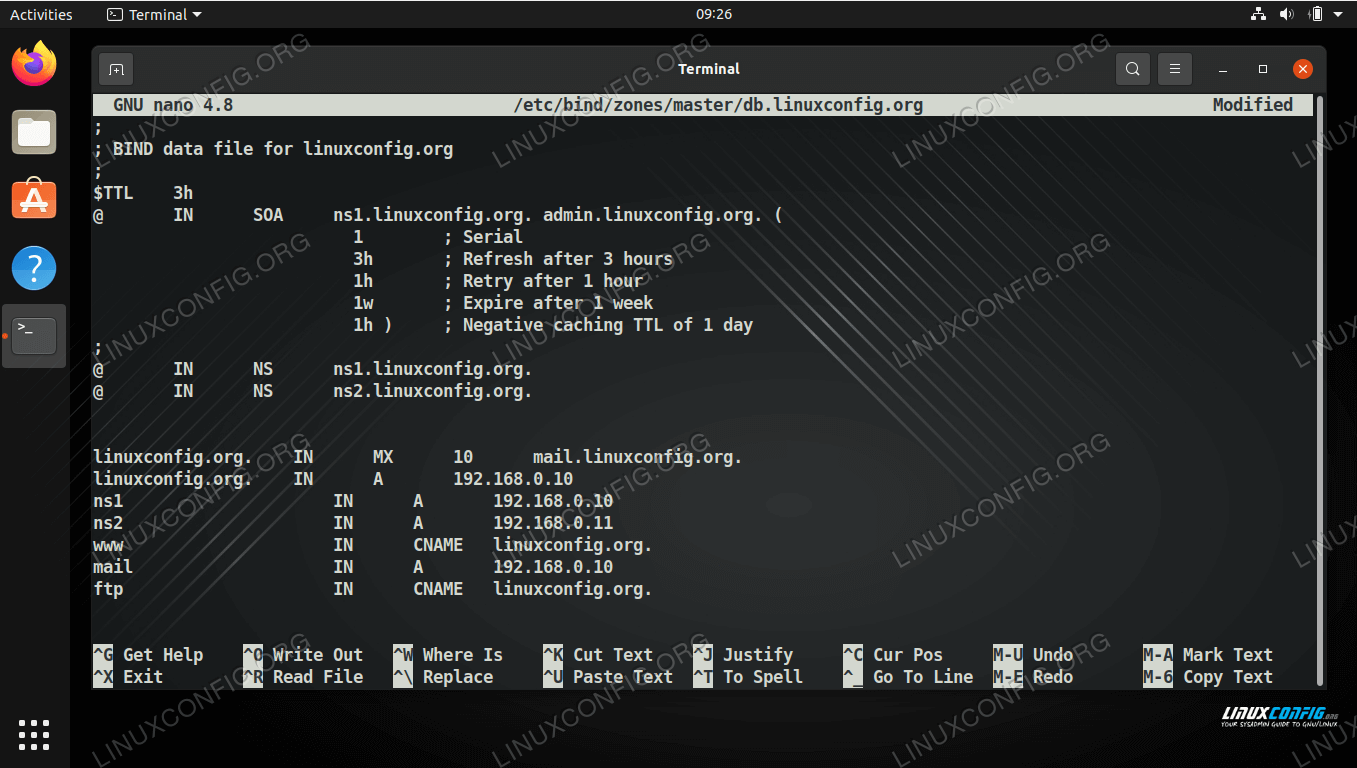Launch Ubuntu Software from the dock

[x=34, y=200]
